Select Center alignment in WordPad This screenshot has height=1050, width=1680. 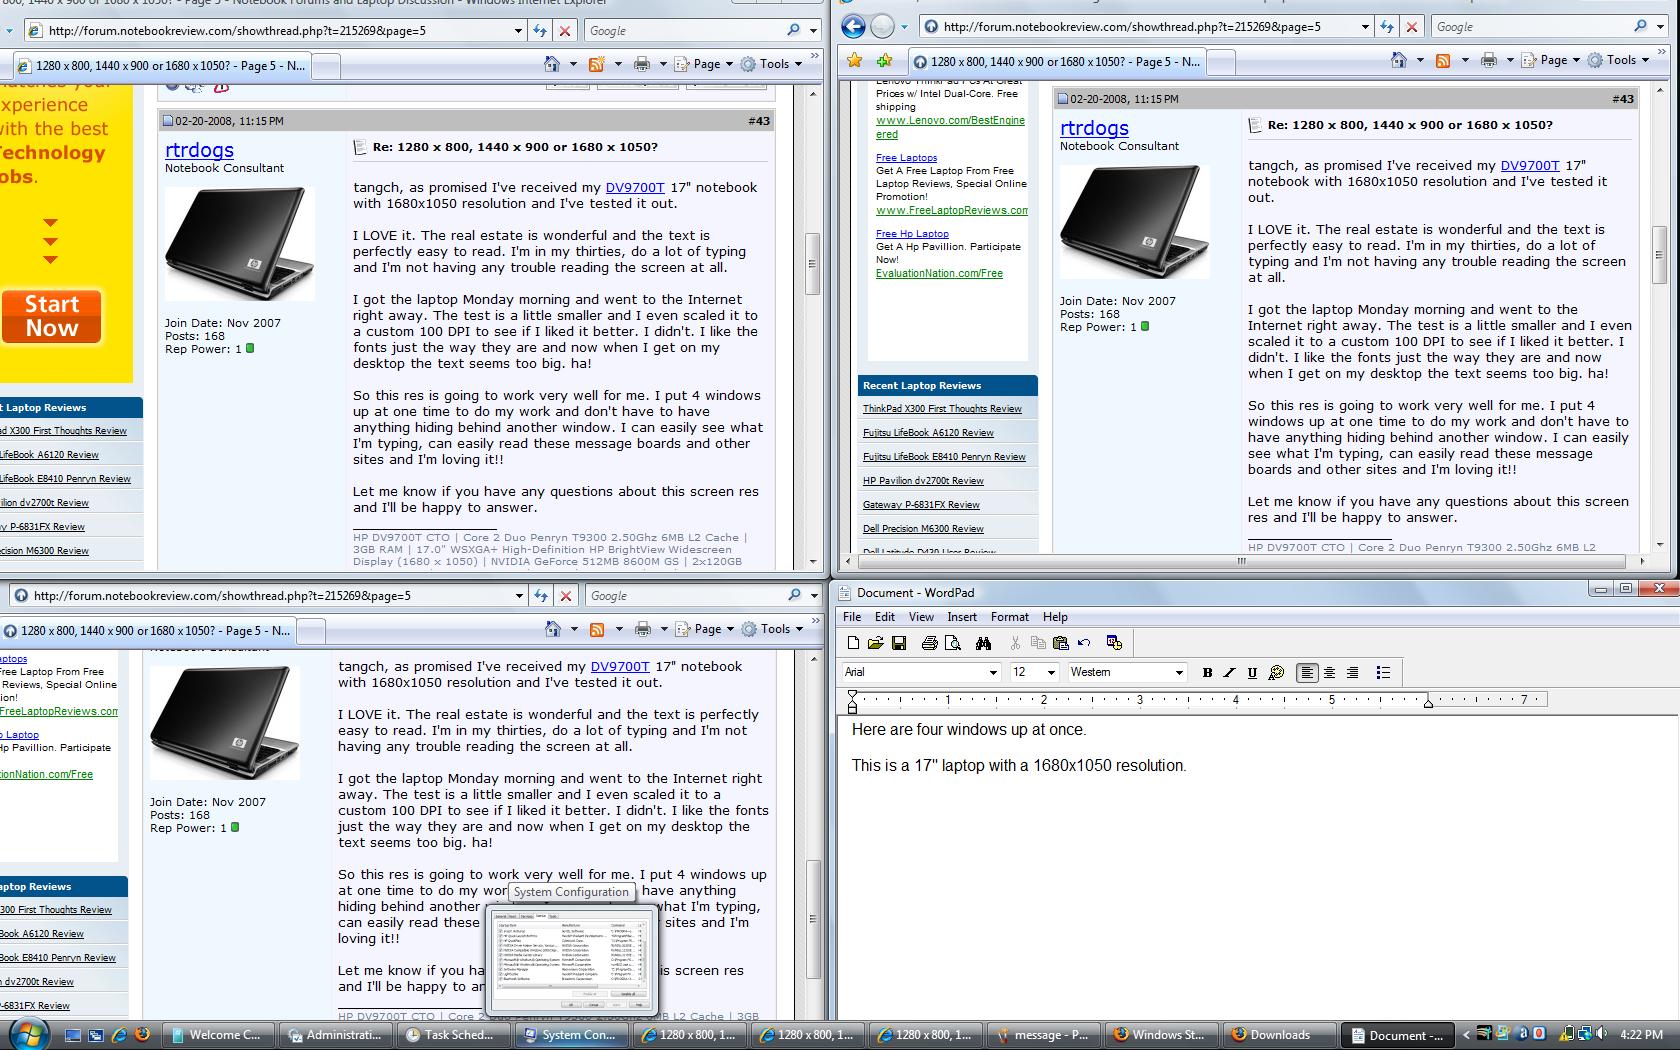pyautogui.click(x=1330, y=673)
